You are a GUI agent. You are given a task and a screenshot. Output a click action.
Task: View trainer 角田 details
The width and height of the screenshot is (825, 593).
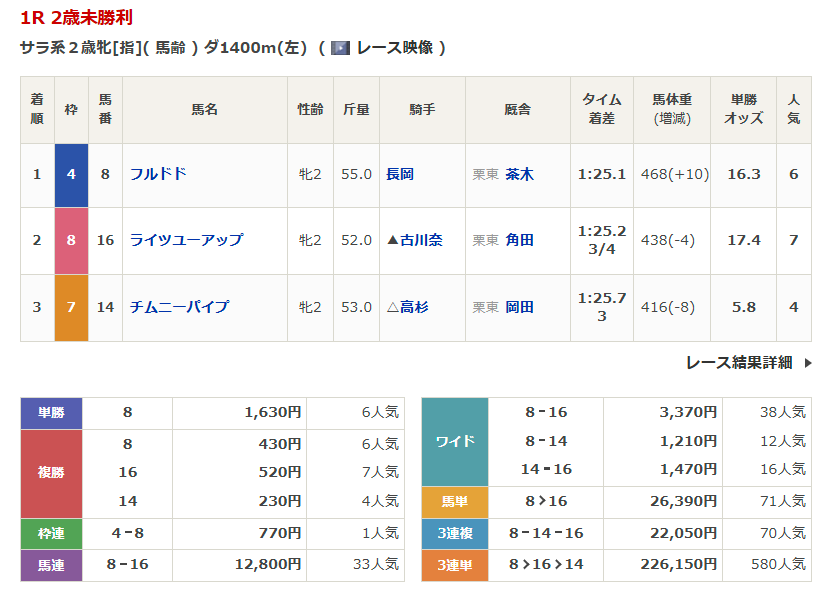click(x=519, y=240)
